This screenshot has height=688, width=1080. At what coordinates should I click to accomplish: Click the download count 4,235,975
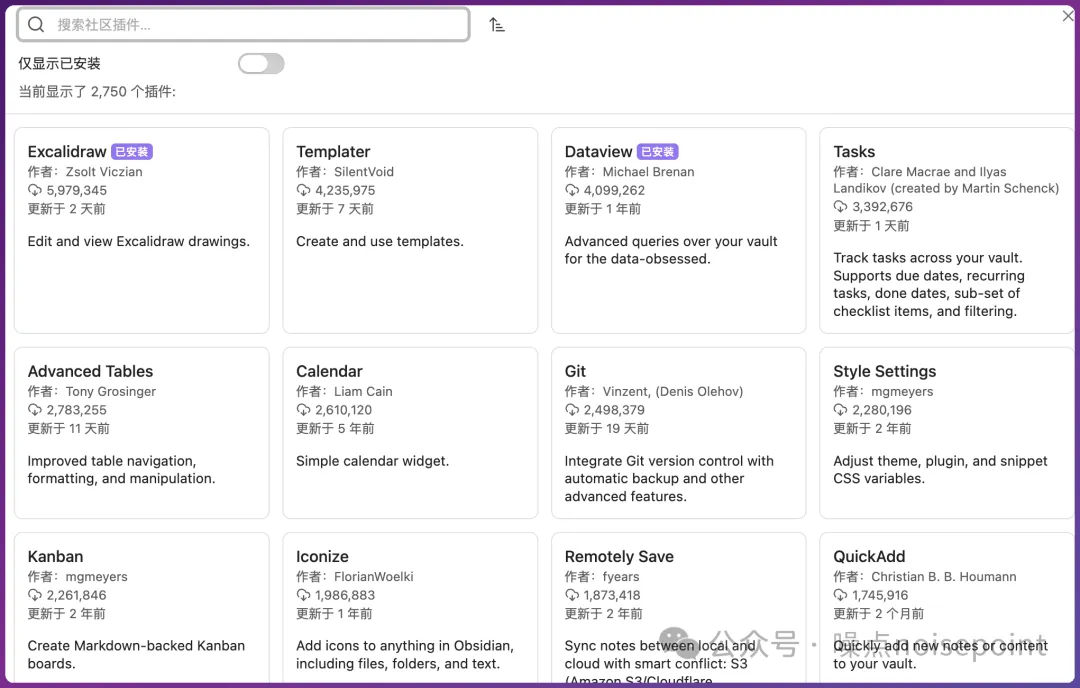[x=345, y=190]
